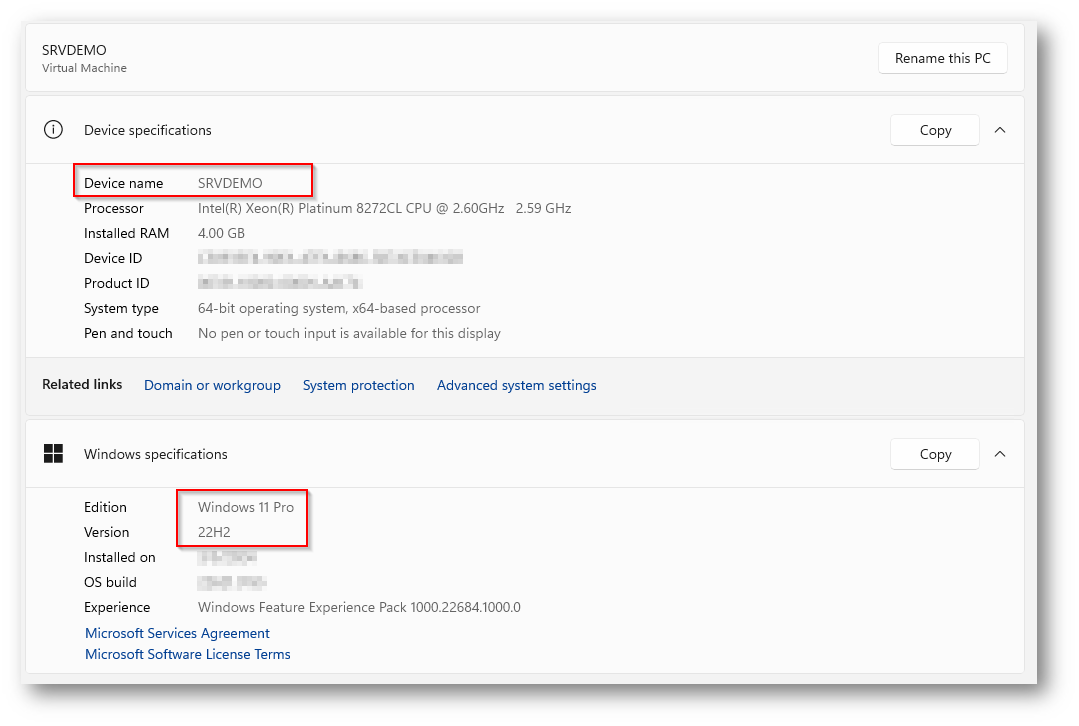1079x726 pixels.
Task: Open System protection settings
Action: (358, 385)
